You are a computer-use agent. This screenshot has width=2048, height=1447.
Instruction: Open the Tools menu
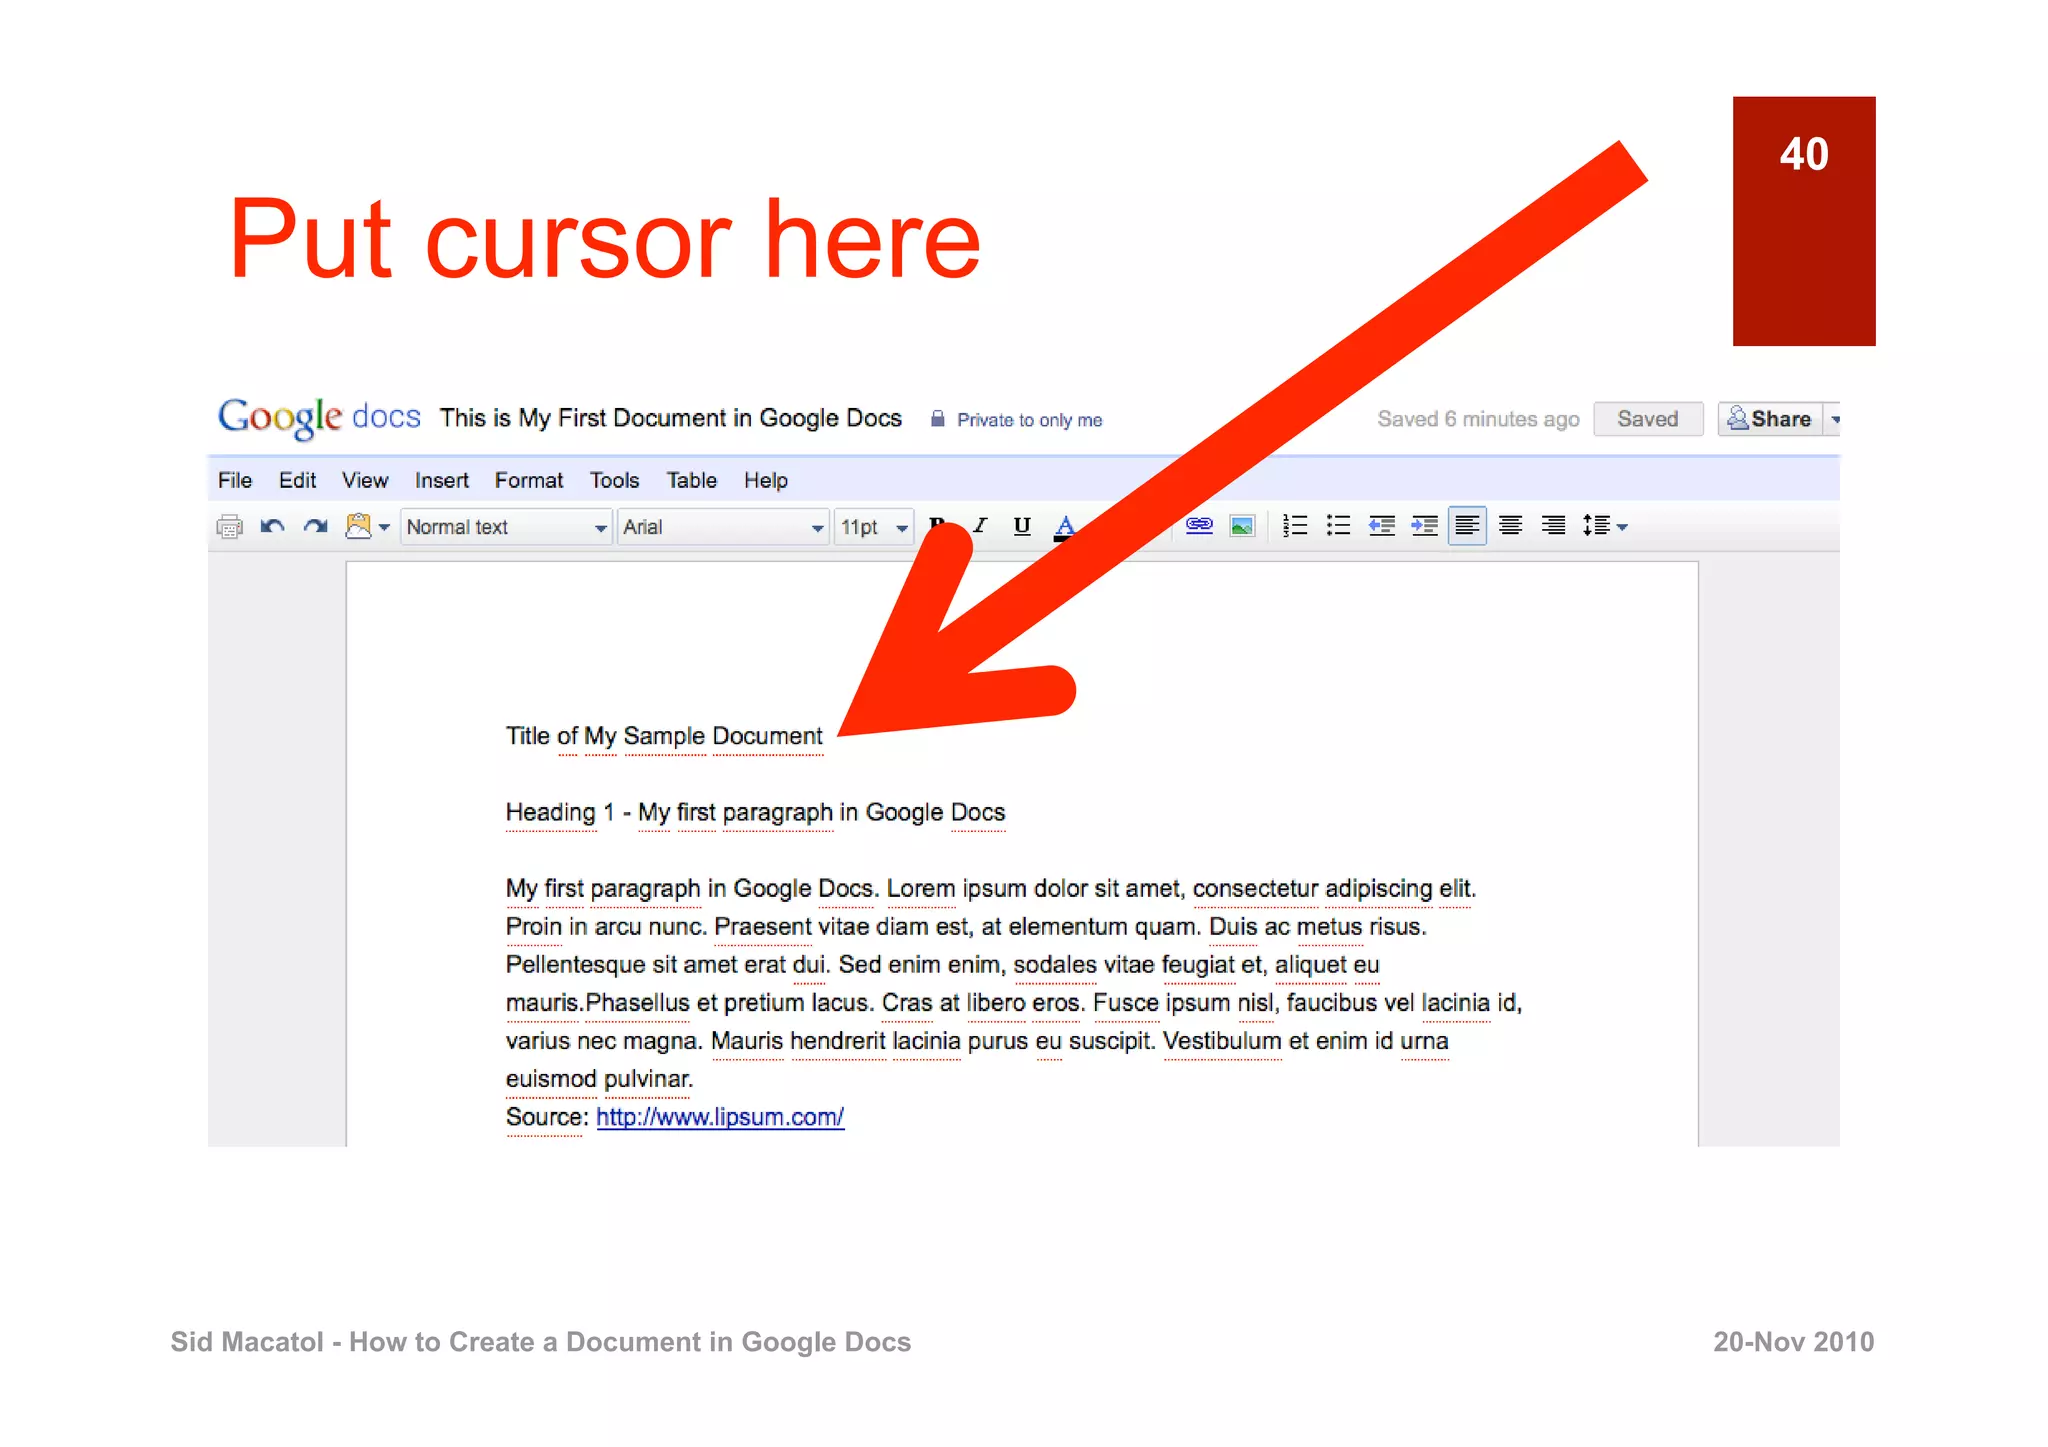click(614, 480)
